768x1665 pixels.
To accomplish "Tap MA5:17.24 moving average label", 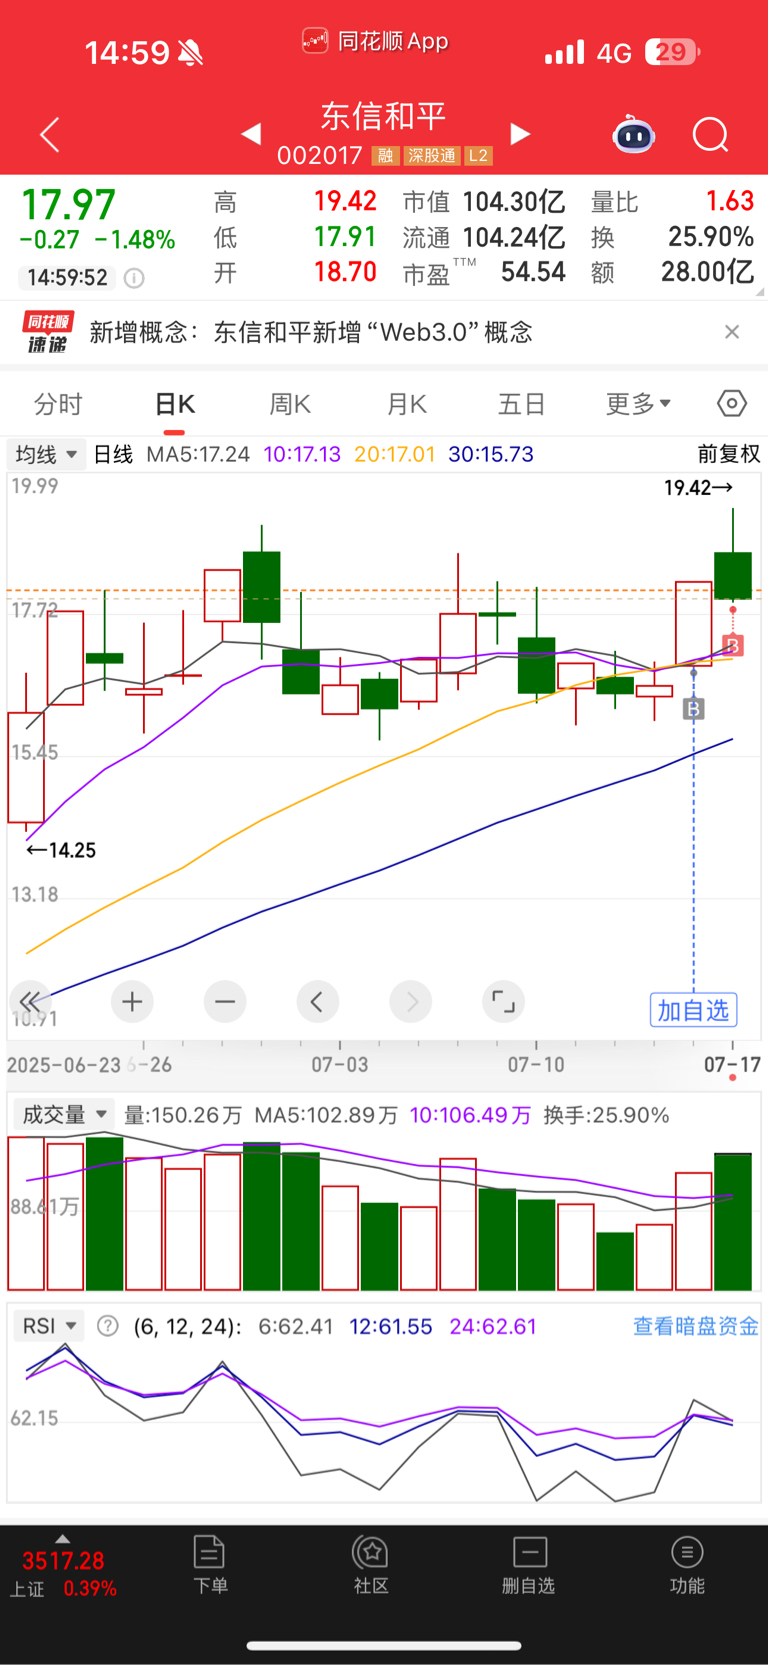I will tap(198, 454).
